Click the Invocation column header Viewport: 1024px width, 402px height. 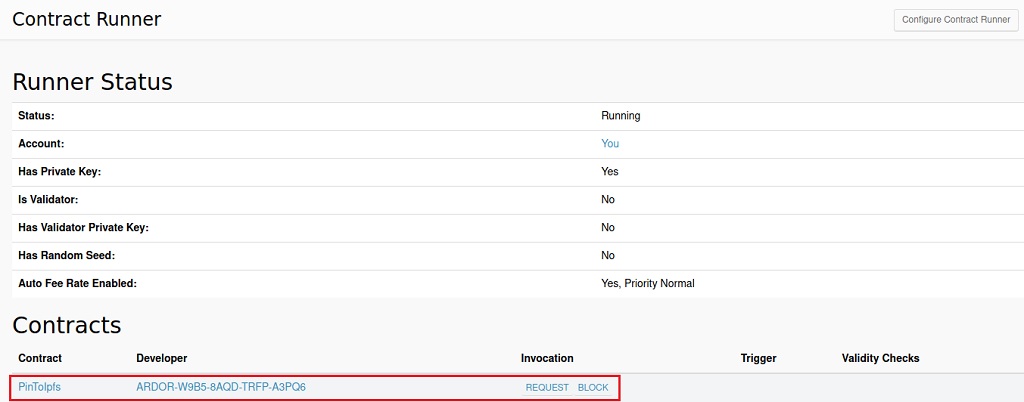547,358
